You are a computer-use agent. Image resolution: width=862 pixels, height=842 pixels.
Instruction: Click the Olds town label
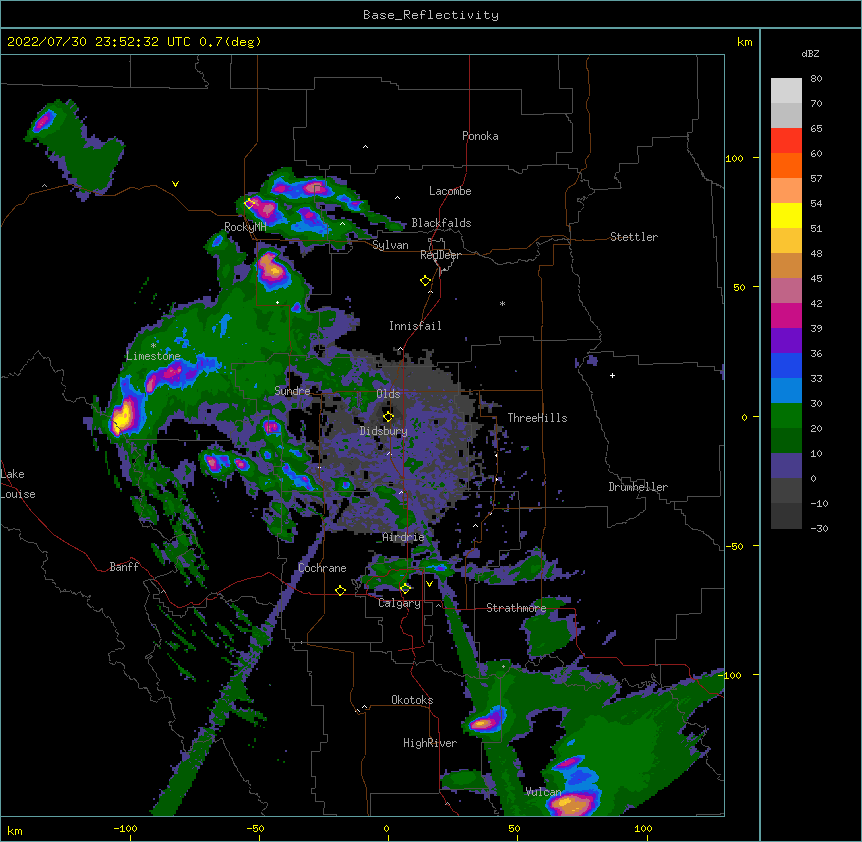388,394
